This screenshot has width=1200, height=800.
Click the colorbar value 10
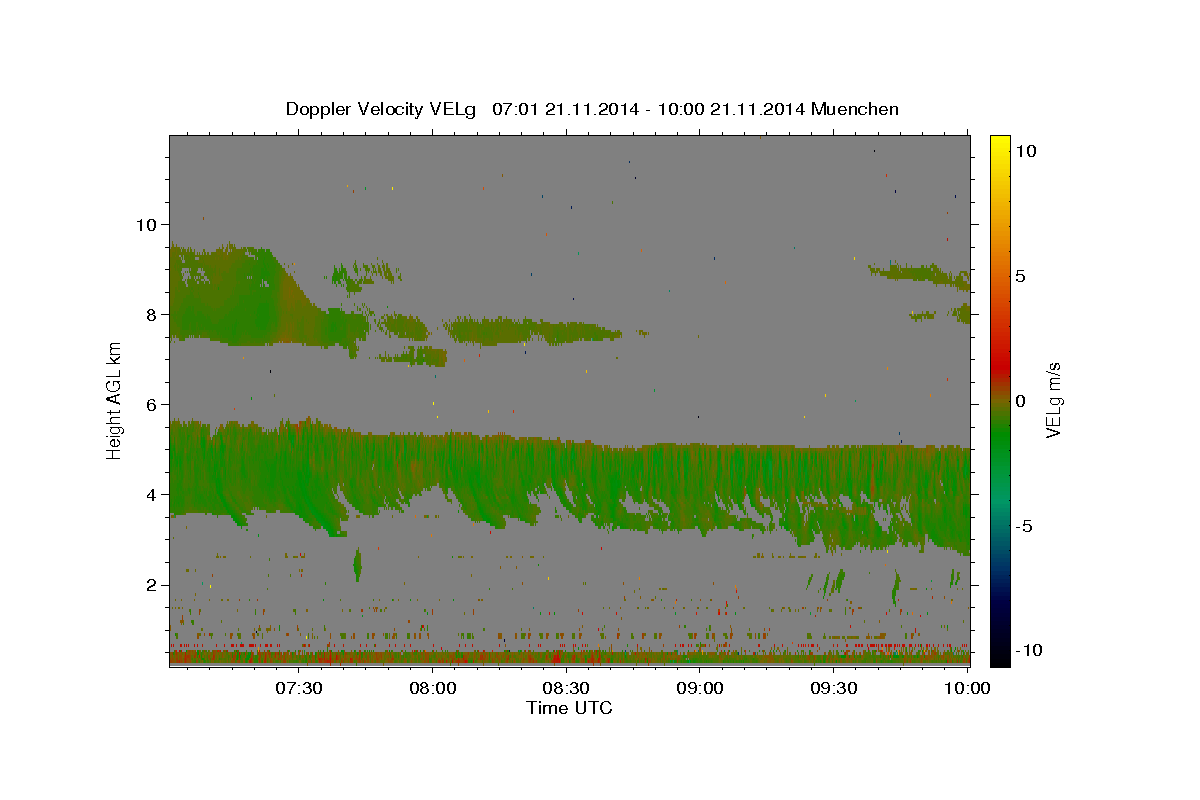tap(1026, 151)
